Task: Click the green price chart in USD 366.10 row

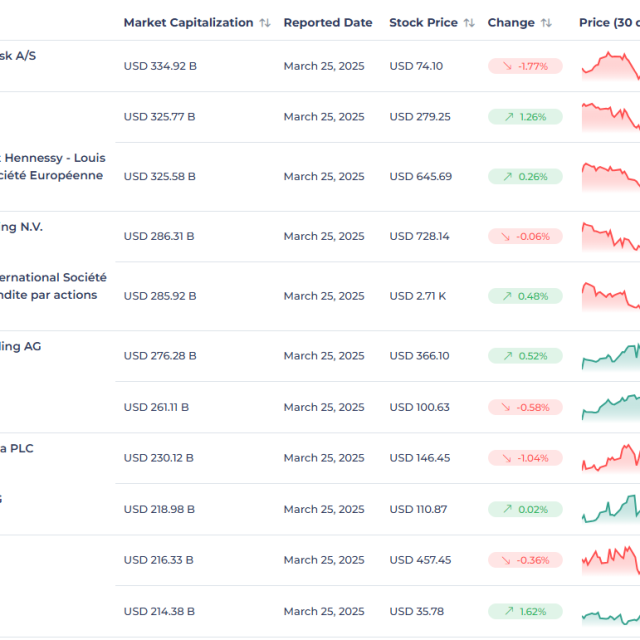Action: point(610,356)
